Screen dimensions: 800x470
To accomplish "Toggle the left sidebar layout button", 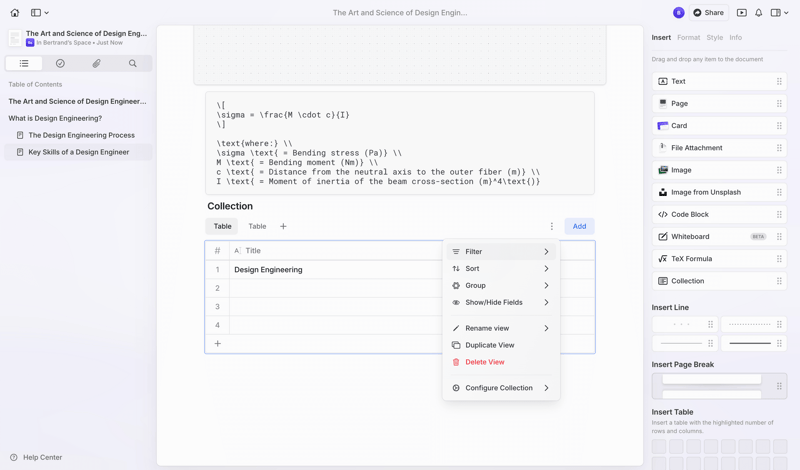I will click(37, 13).
